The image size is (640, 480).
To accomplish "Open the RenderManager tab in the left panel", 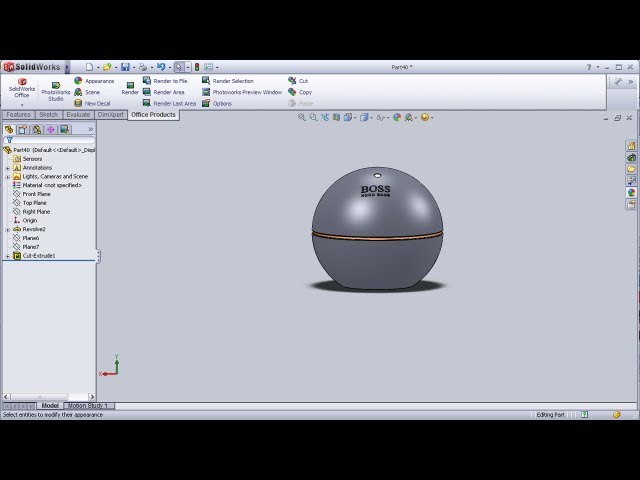I will pos(64,129).
